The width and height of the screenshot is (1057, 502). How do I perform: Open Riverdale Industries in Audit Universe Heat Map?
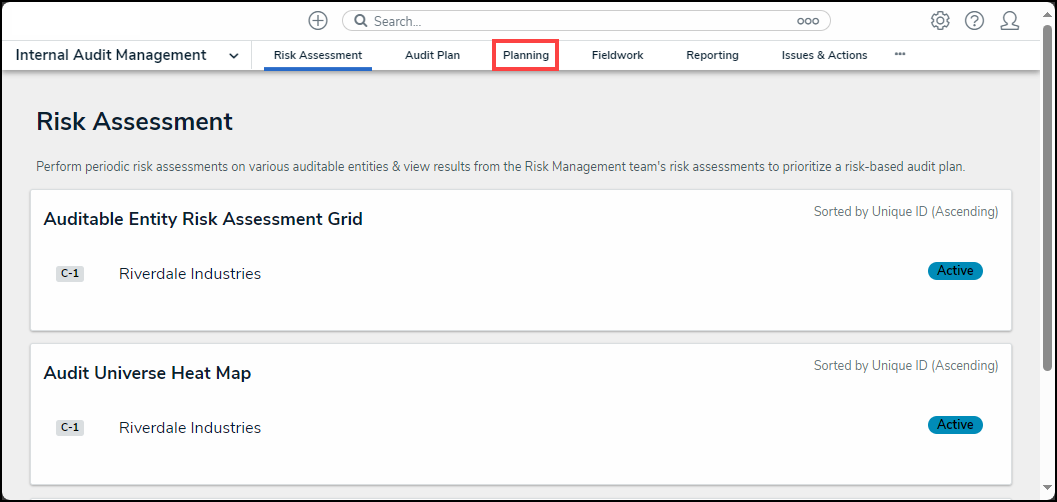(x=190, y=428)
